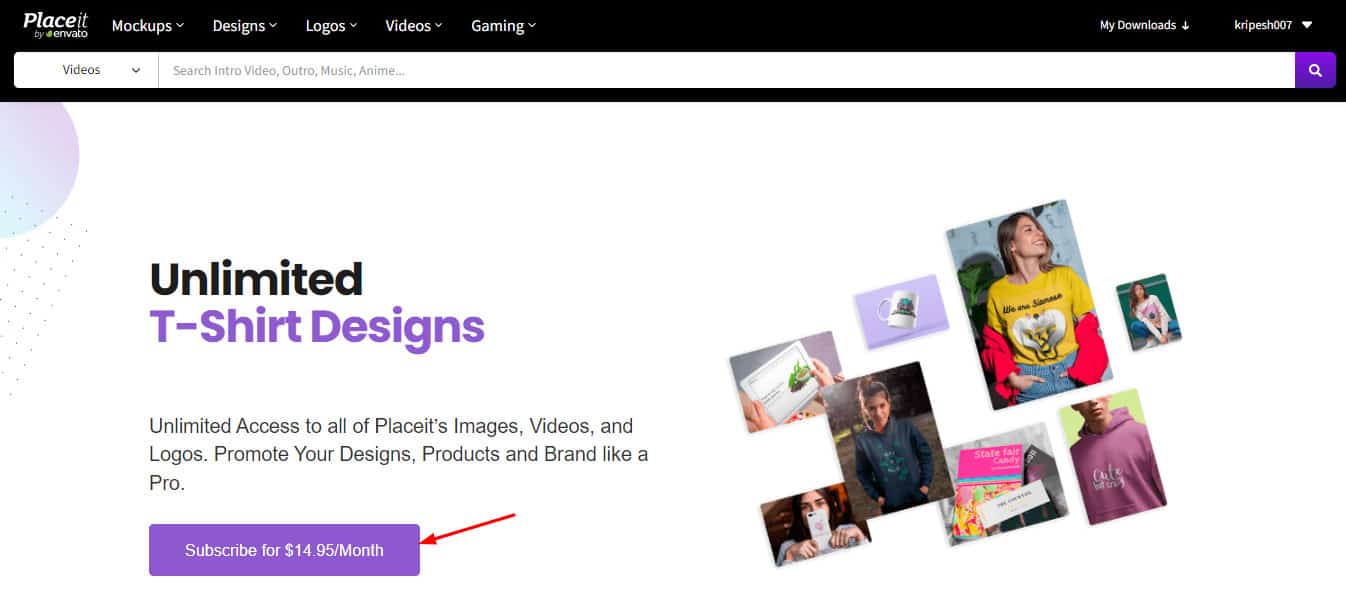Image resolution: width=1346 pixels, height=612 pixels.
Task: Focus the Search Intro Video text field
Action: (x=726, y=71)
